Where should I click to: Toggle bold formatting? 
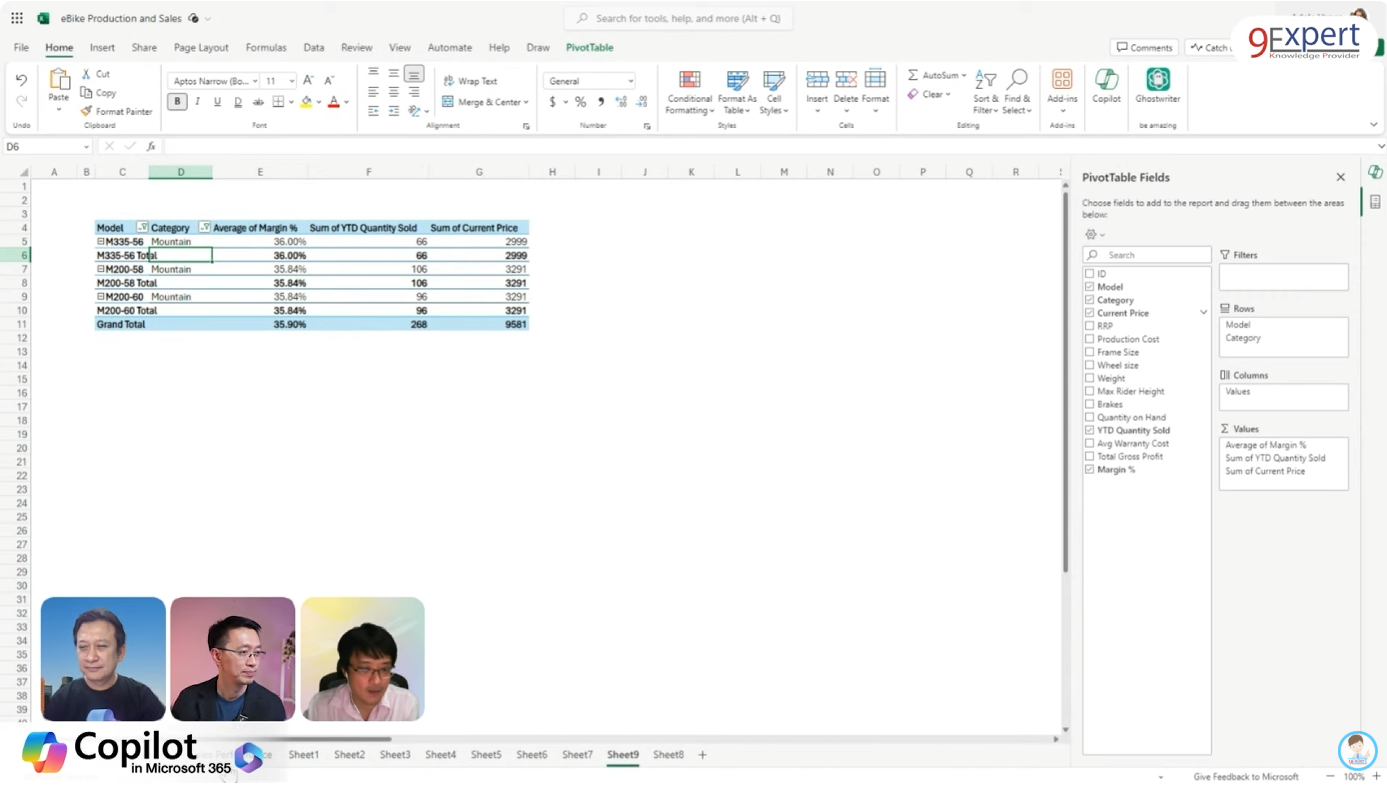[x=177, y=102]
